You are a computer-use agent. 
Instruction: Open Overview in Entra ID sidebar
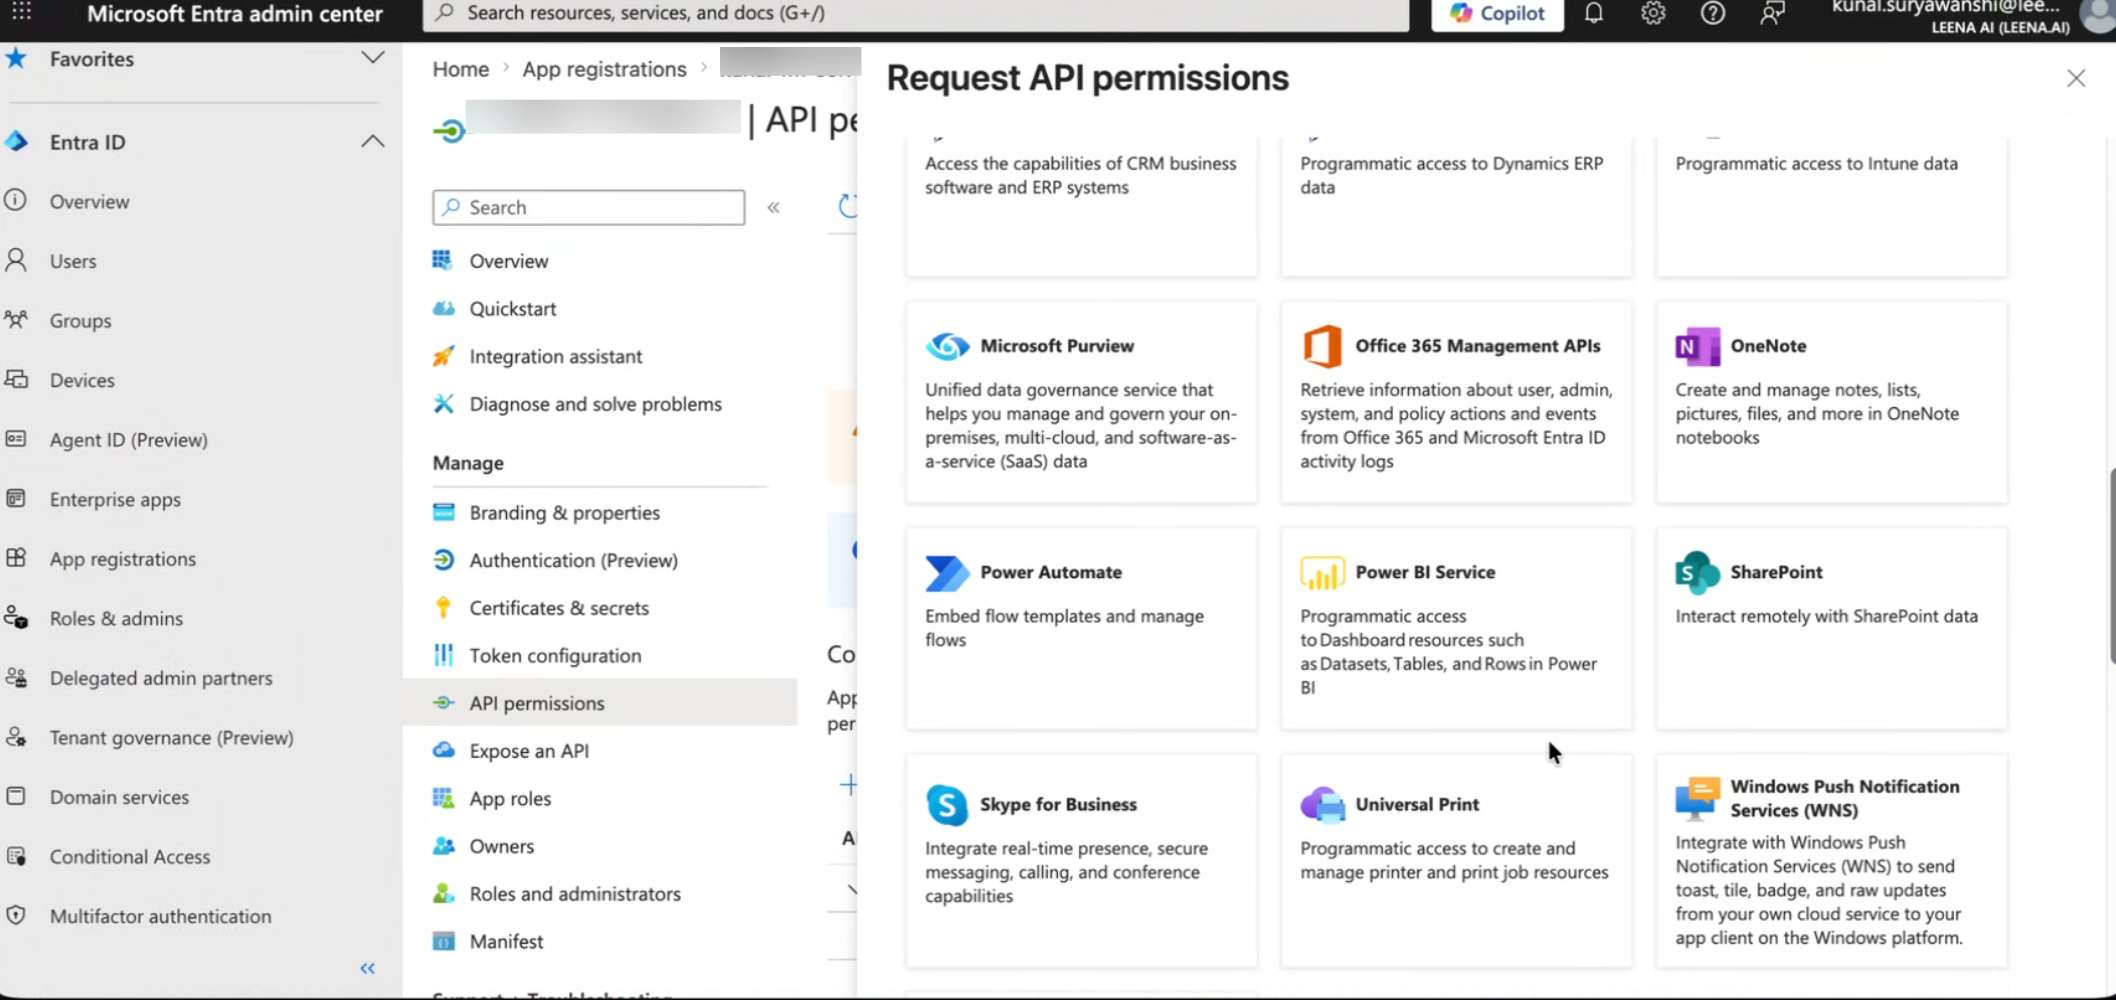90,201
